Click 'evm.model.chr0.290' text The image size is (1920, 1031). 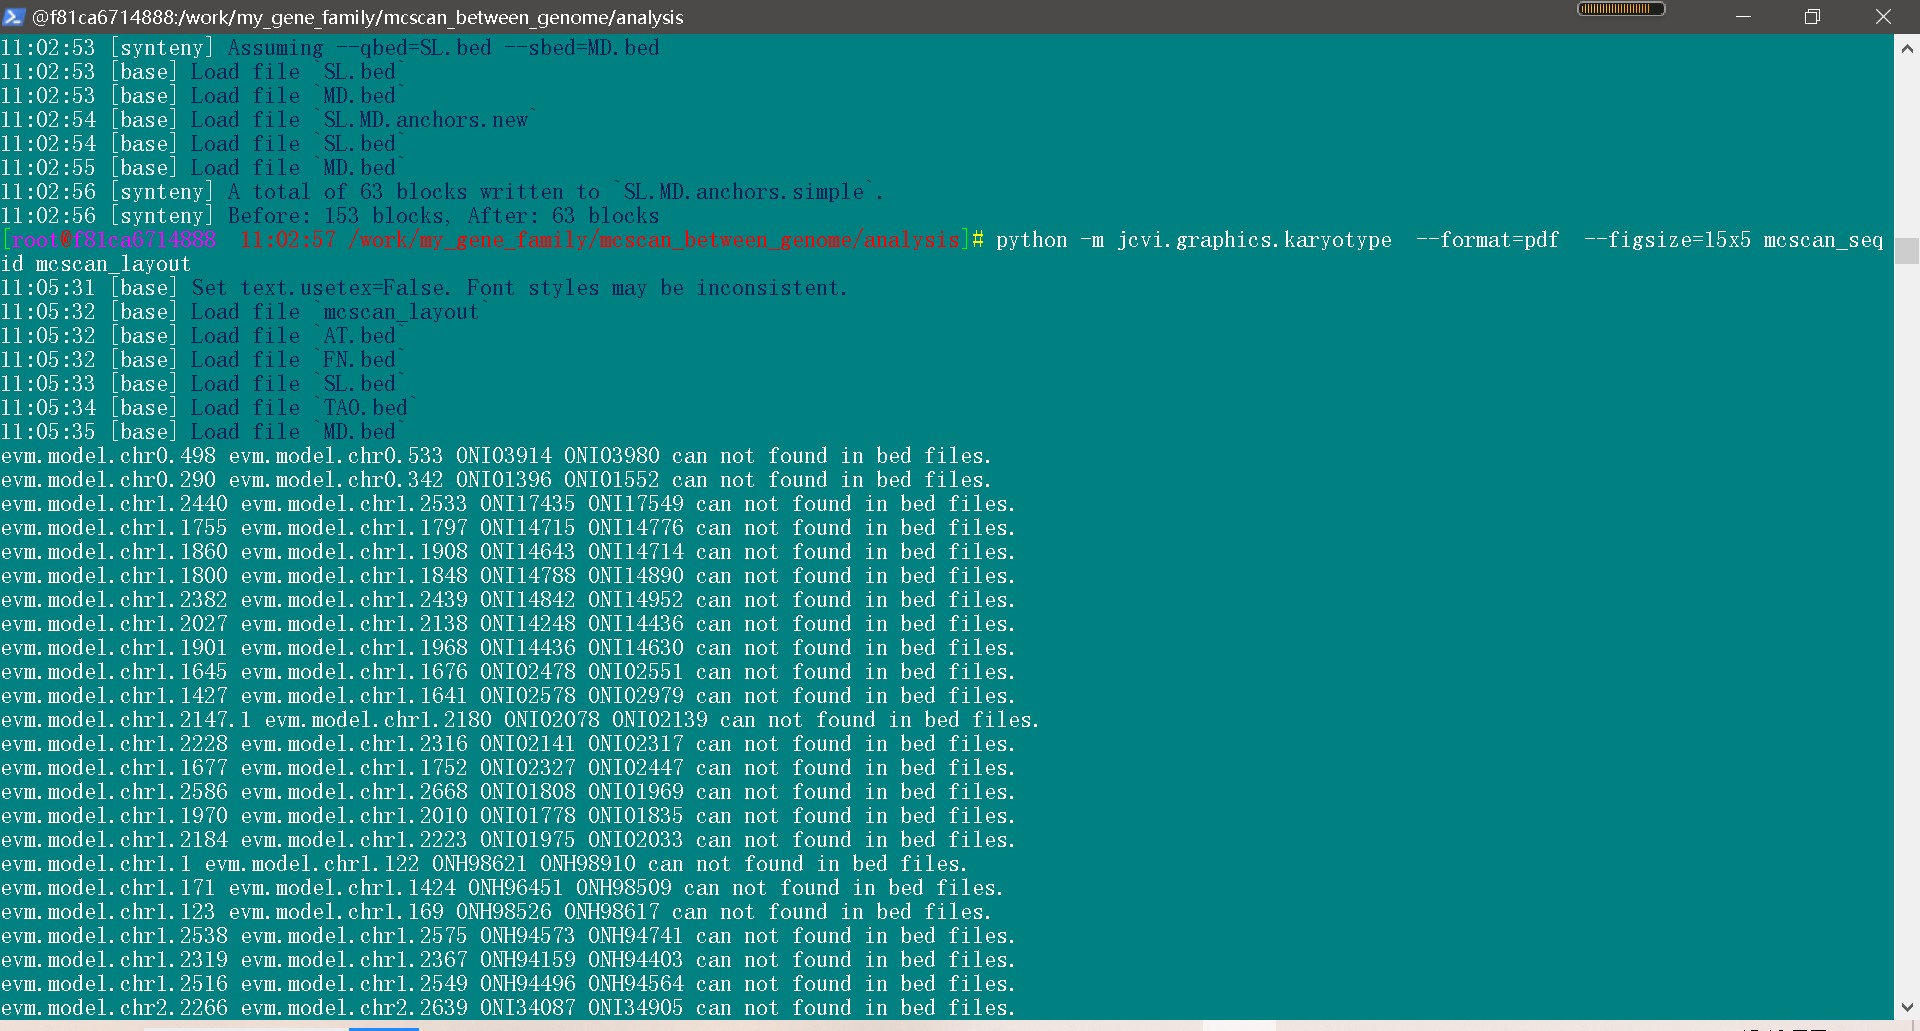(x=108, y=480)
